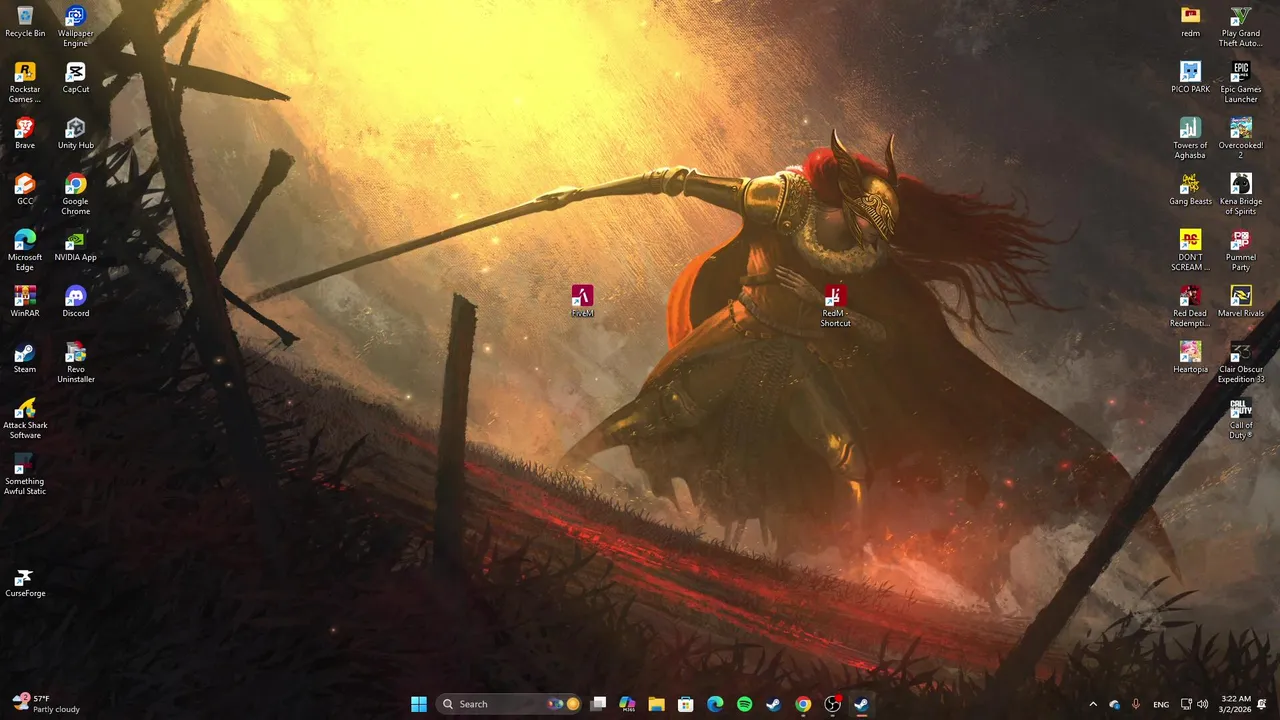
Task: Select the Overcooked! 2 icon
Action: pos(1241,139)
